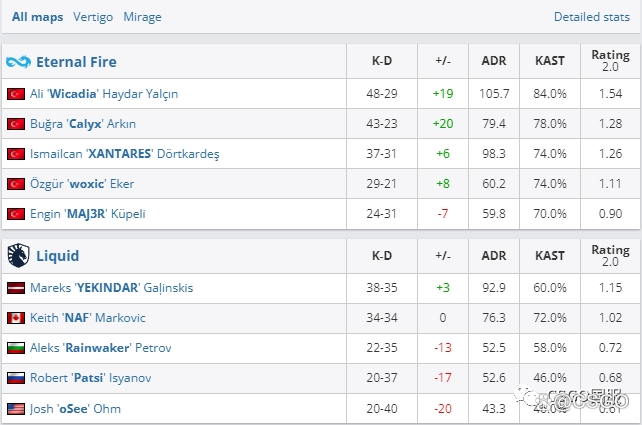Click the Russian flag beside Patsi

pos(16,378)
